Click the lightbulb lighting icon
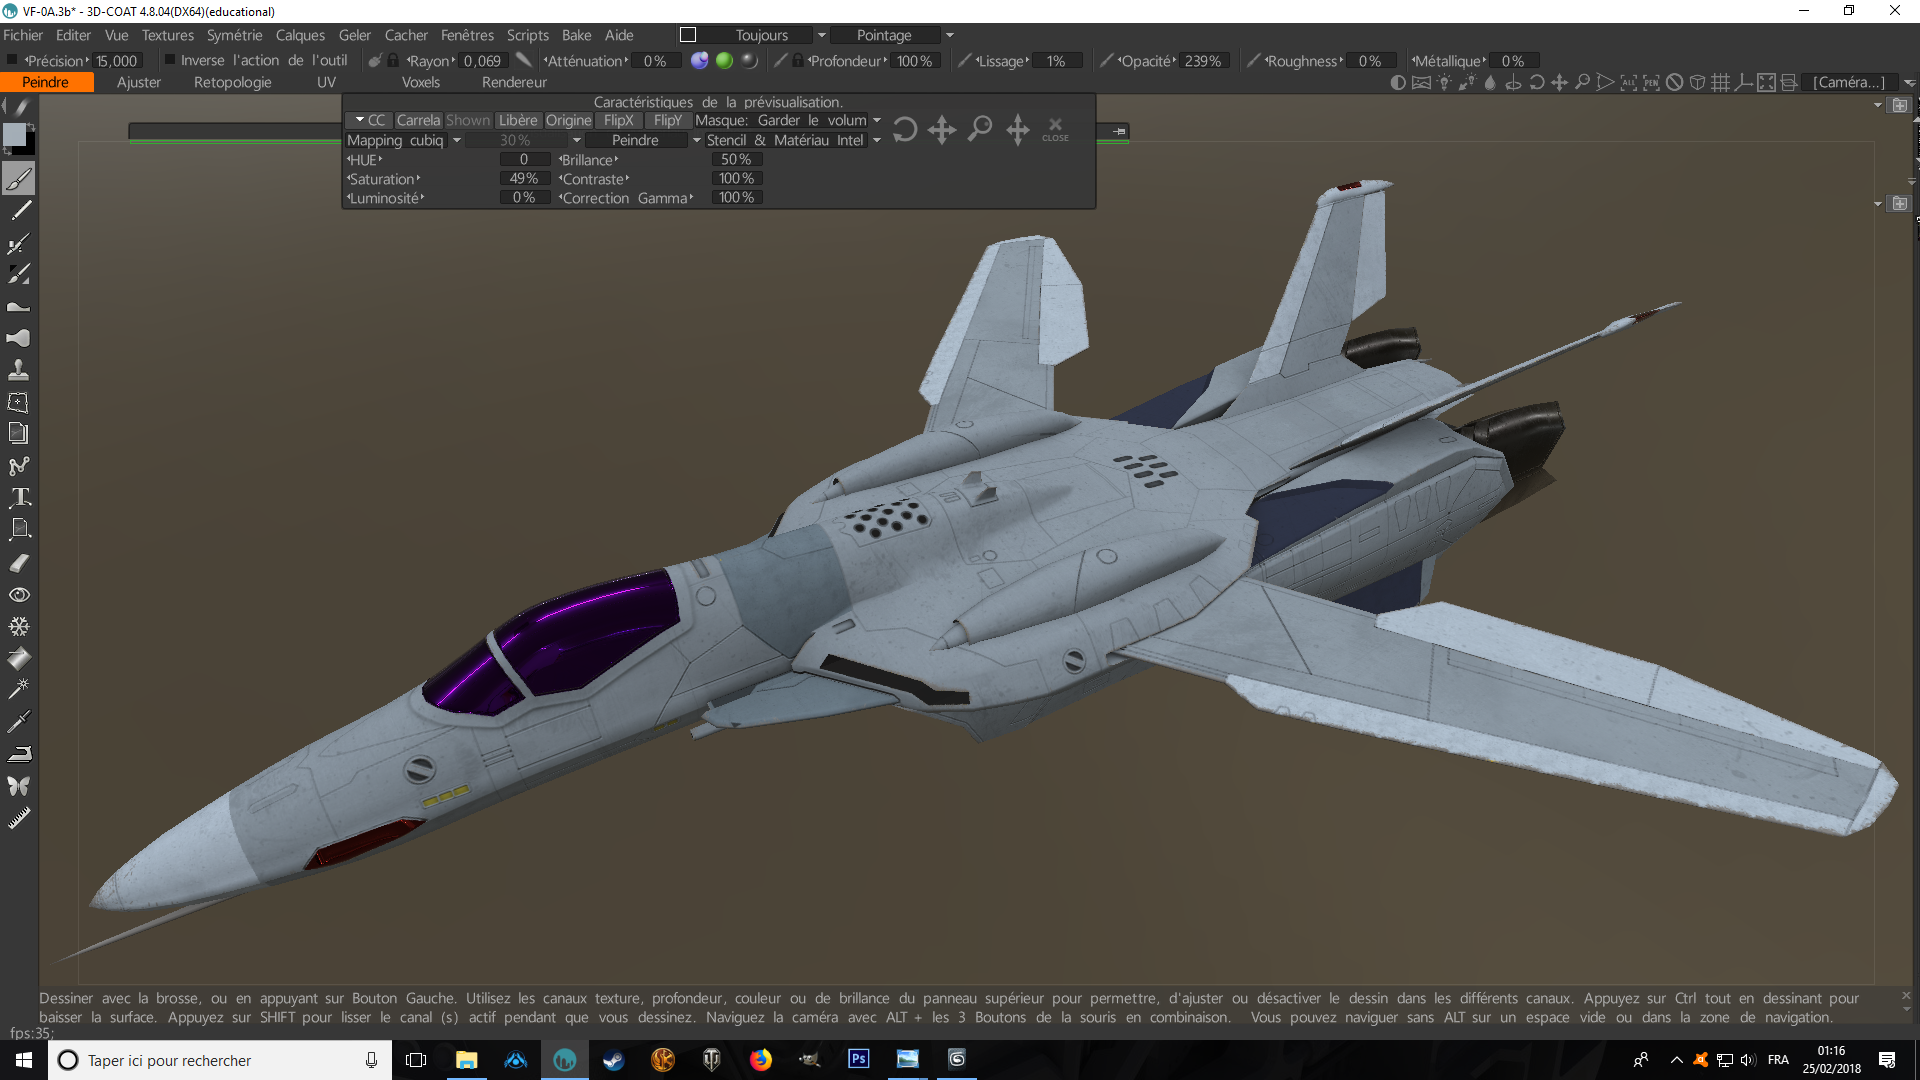Image resolution: width=1920 pixels, height=1080 pixels. (x=1444, y=83)
